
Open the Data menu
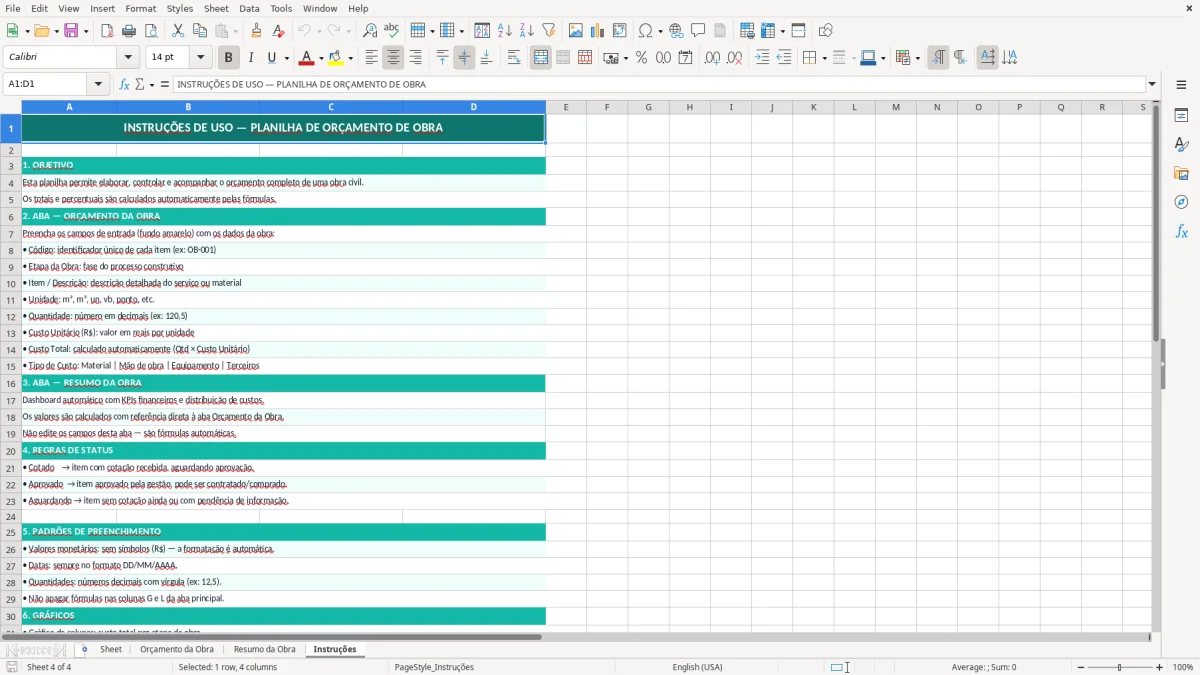[x=249, y=8]
